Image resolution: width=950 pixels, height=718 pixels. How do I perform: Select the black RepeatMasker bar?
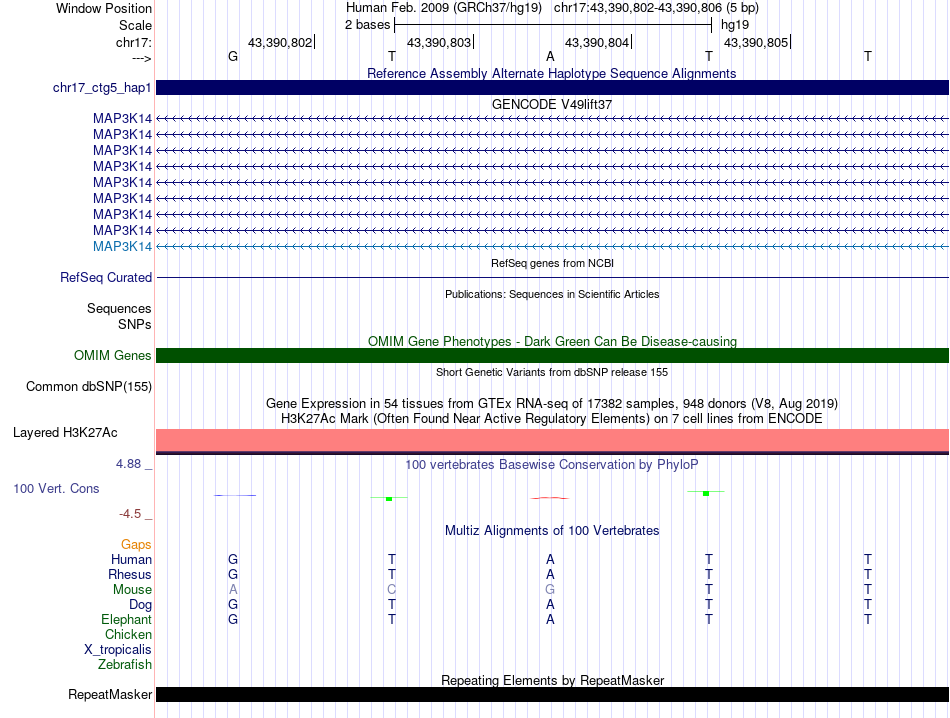click(x=552, y=694)
